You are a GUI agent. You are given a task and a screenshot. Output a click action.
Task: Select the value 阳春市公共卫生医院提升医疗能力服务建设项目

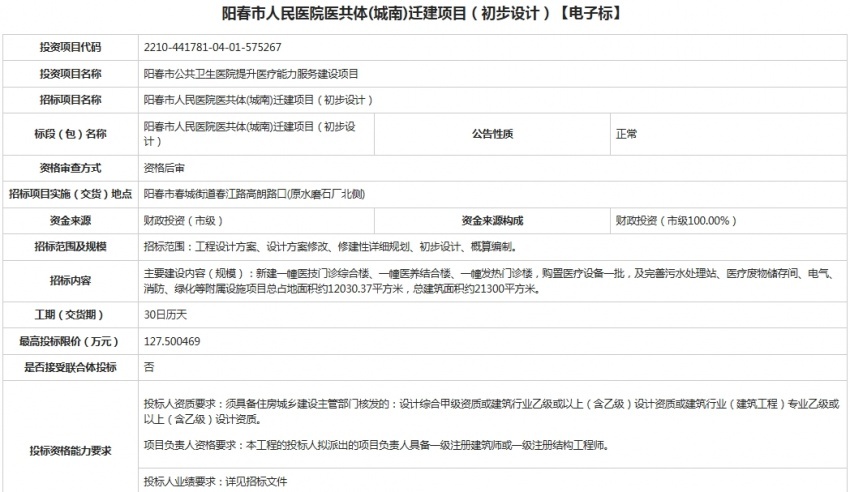251,74
